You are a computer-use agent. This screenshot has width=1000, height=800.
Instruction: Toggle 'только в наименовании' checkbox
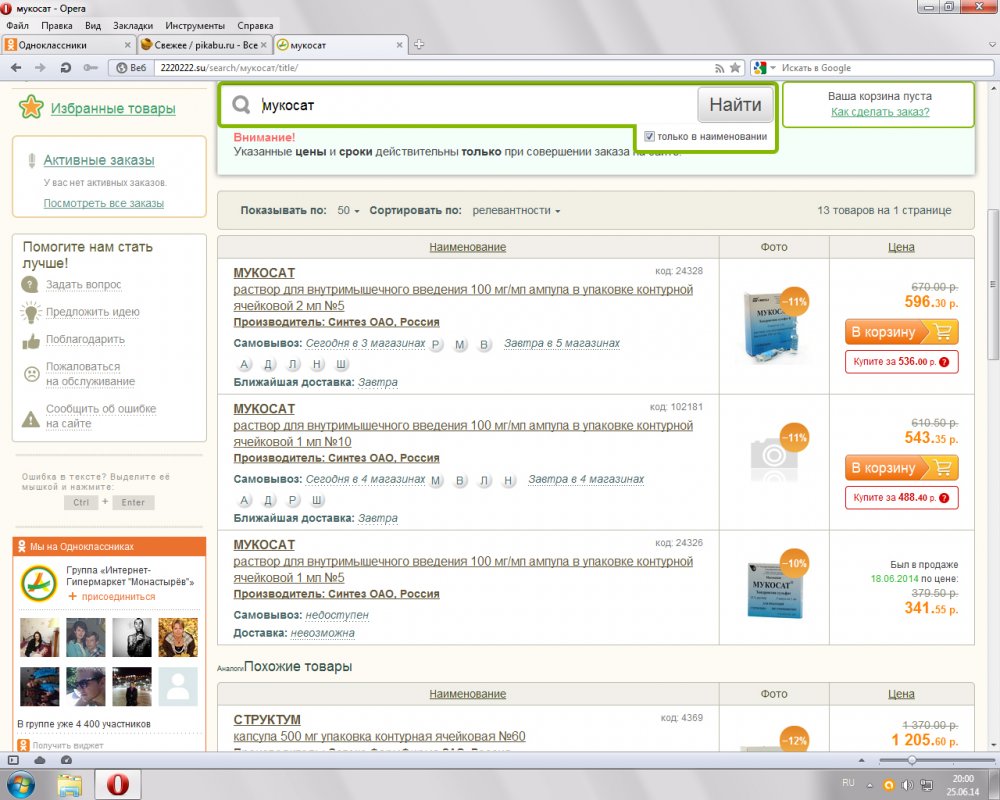pyautogui.click(x=650, y=136)
